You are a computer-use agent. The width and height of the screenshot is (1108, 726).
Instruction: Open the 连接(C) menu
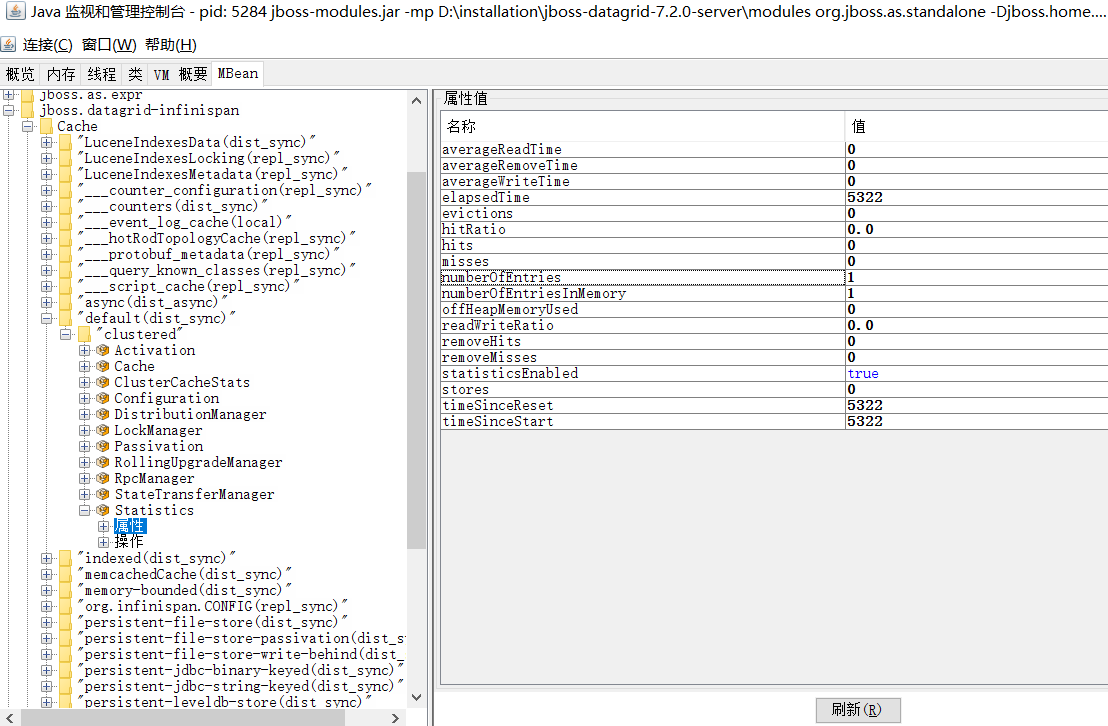click(47, 45)
